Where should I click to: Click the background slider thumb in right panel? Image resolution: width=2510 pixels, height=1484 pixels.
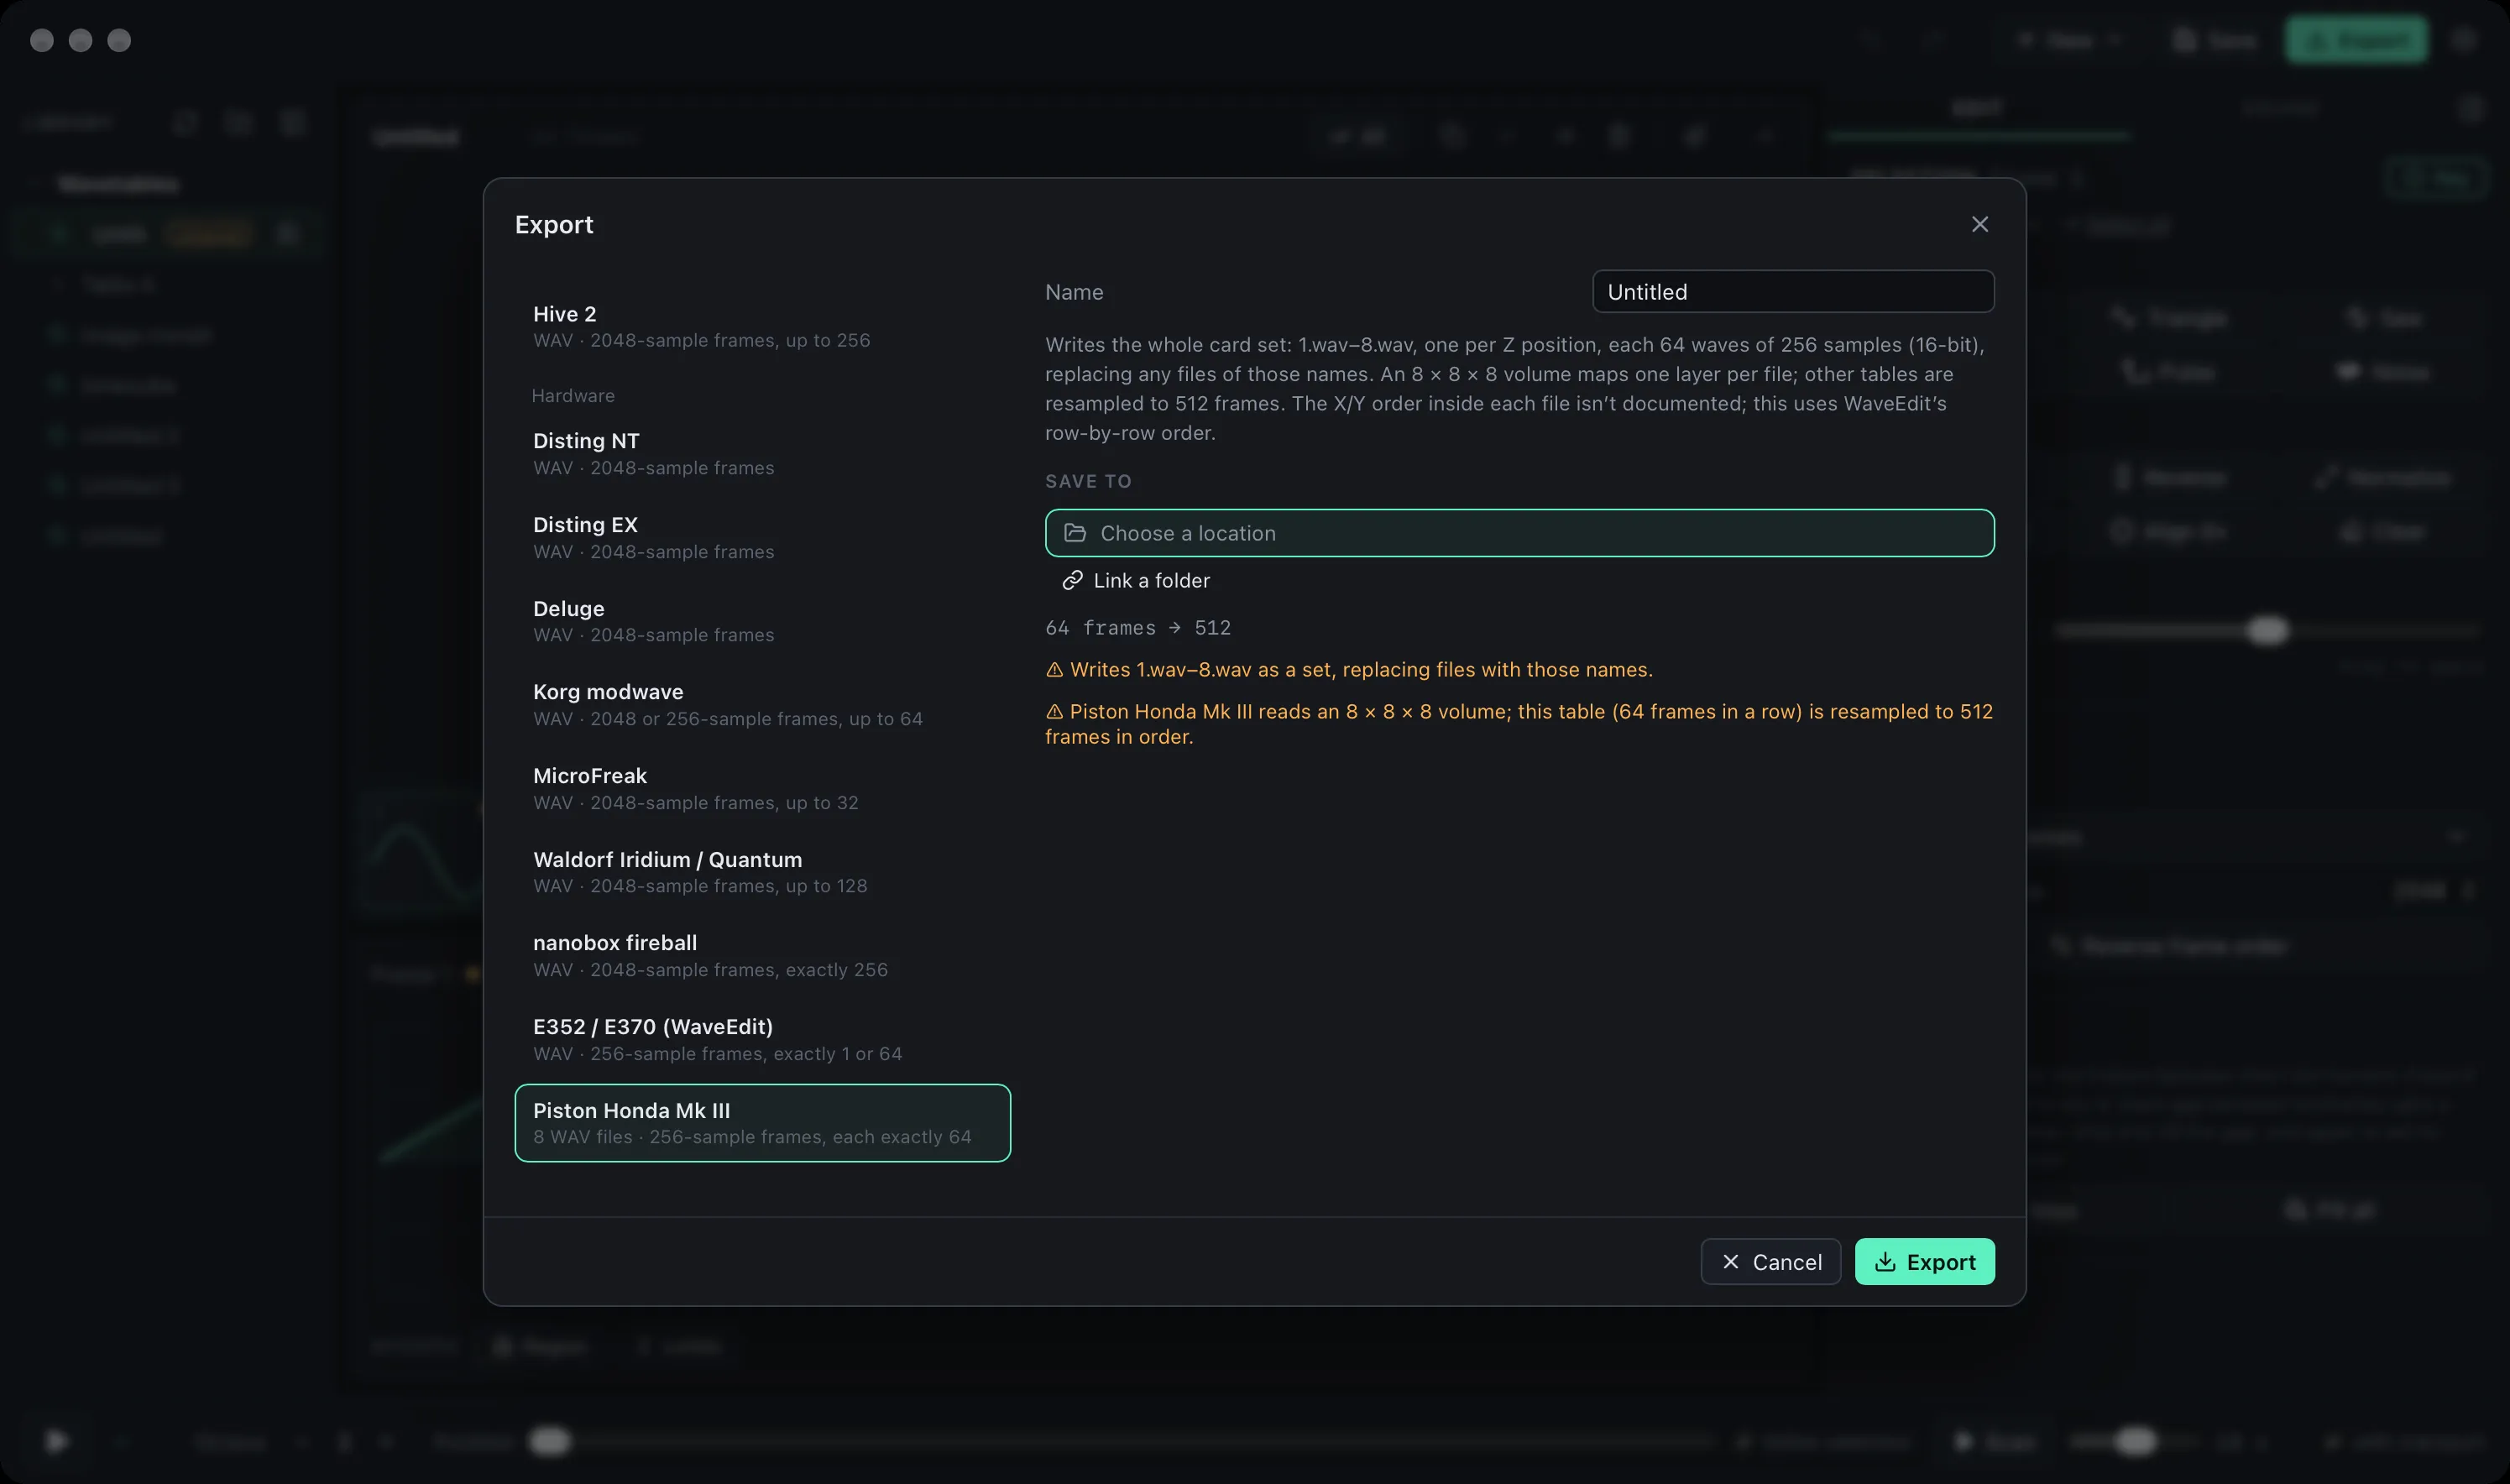tap(2267, 630)
